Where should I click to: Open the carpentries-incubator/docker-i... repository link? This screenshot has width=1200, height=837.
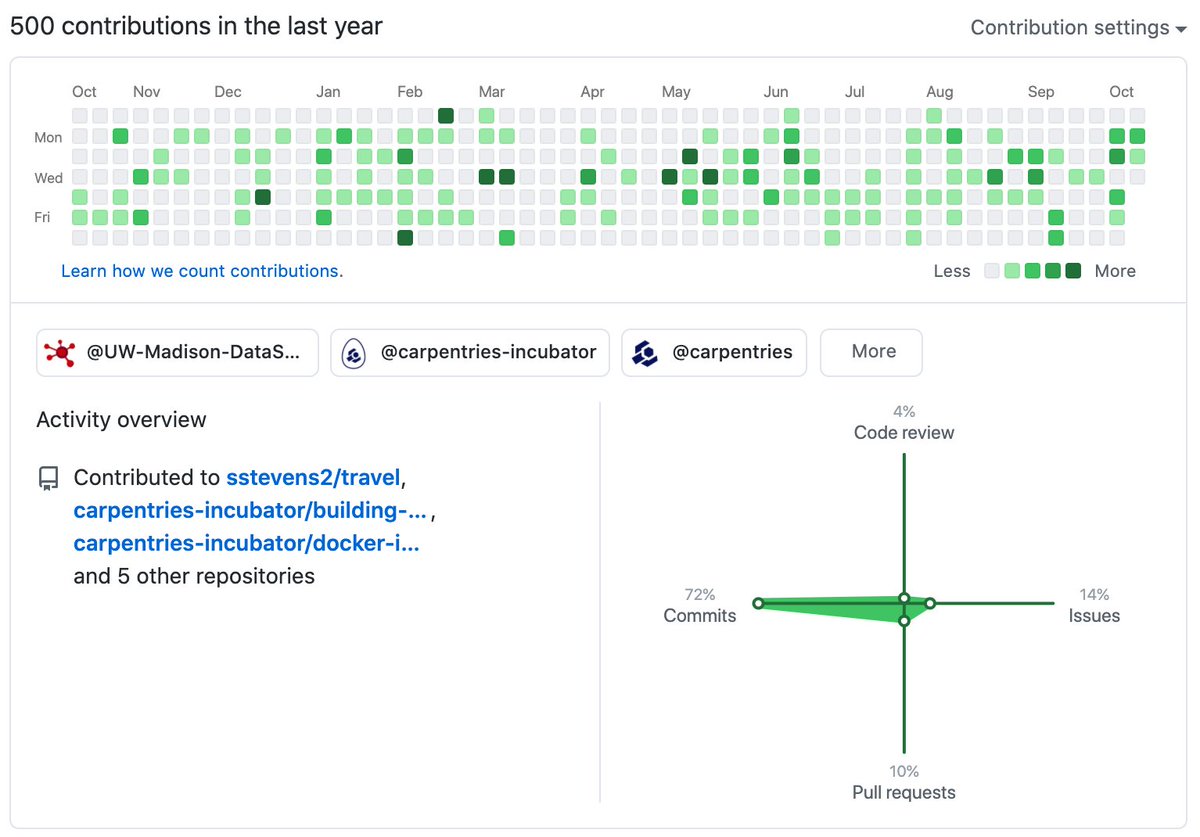246,544
